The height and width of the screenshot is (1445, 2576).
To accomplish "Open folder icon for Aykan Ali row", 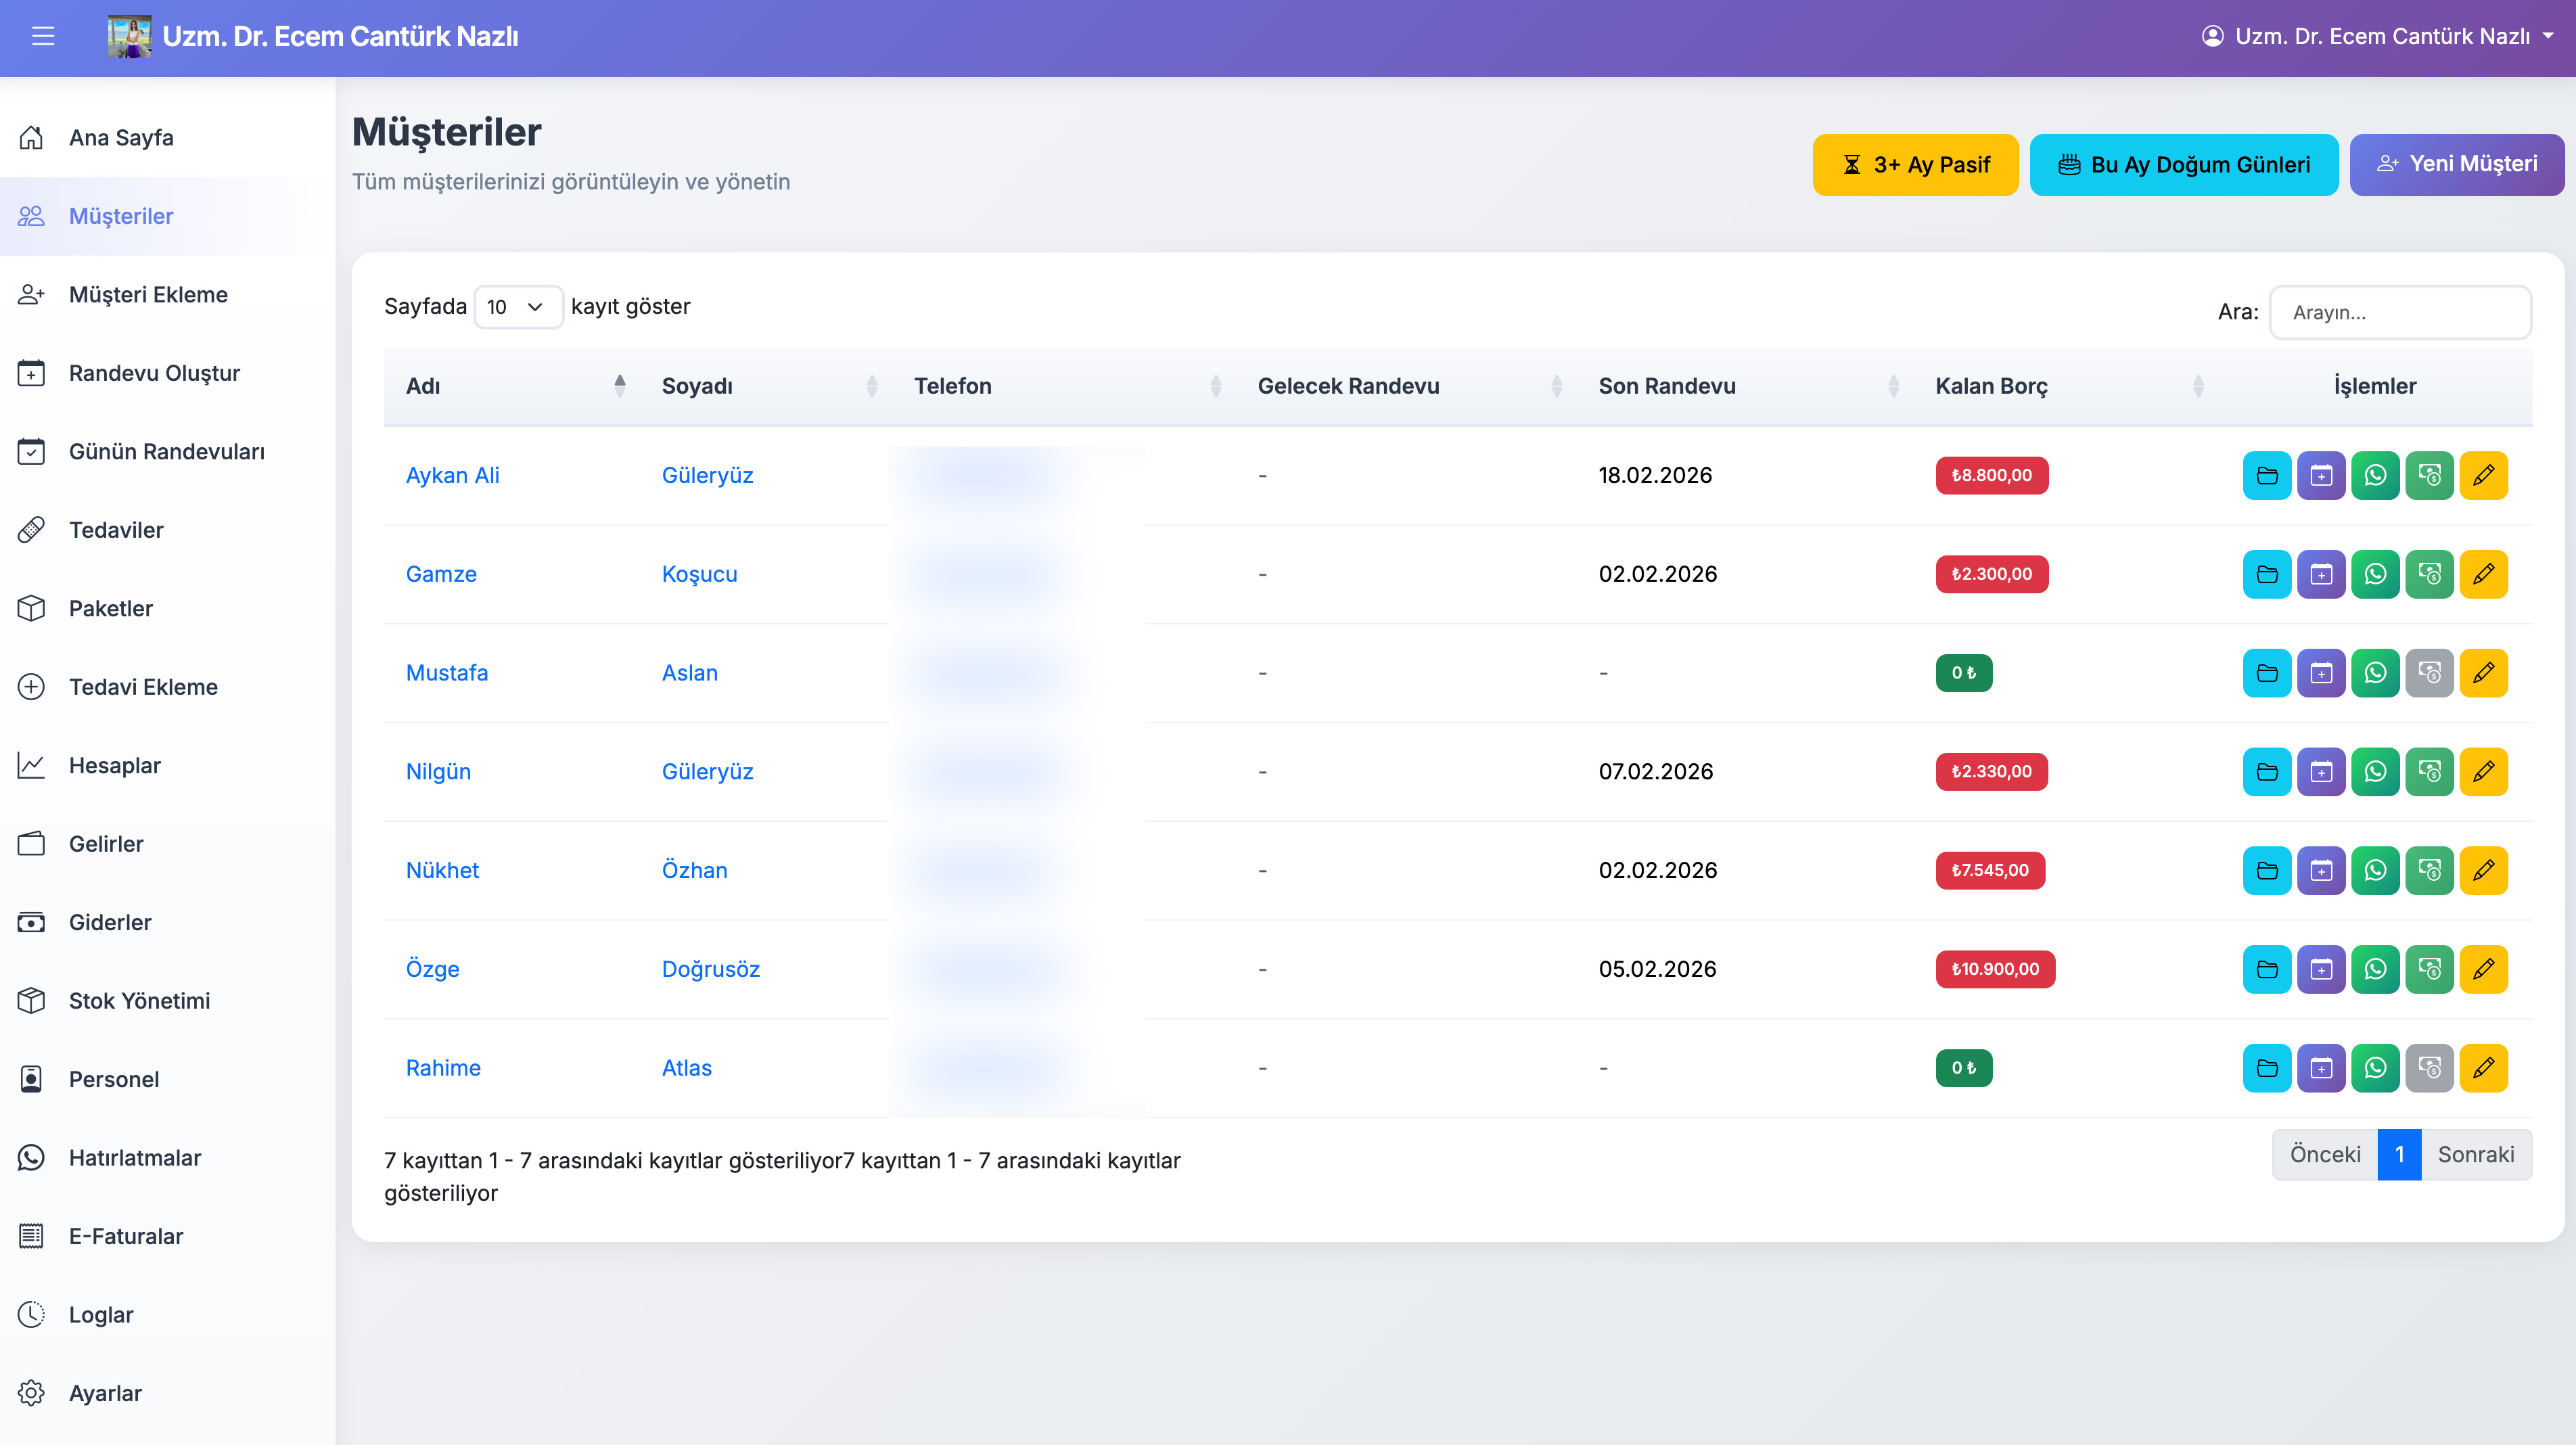I will [2267, 475].
